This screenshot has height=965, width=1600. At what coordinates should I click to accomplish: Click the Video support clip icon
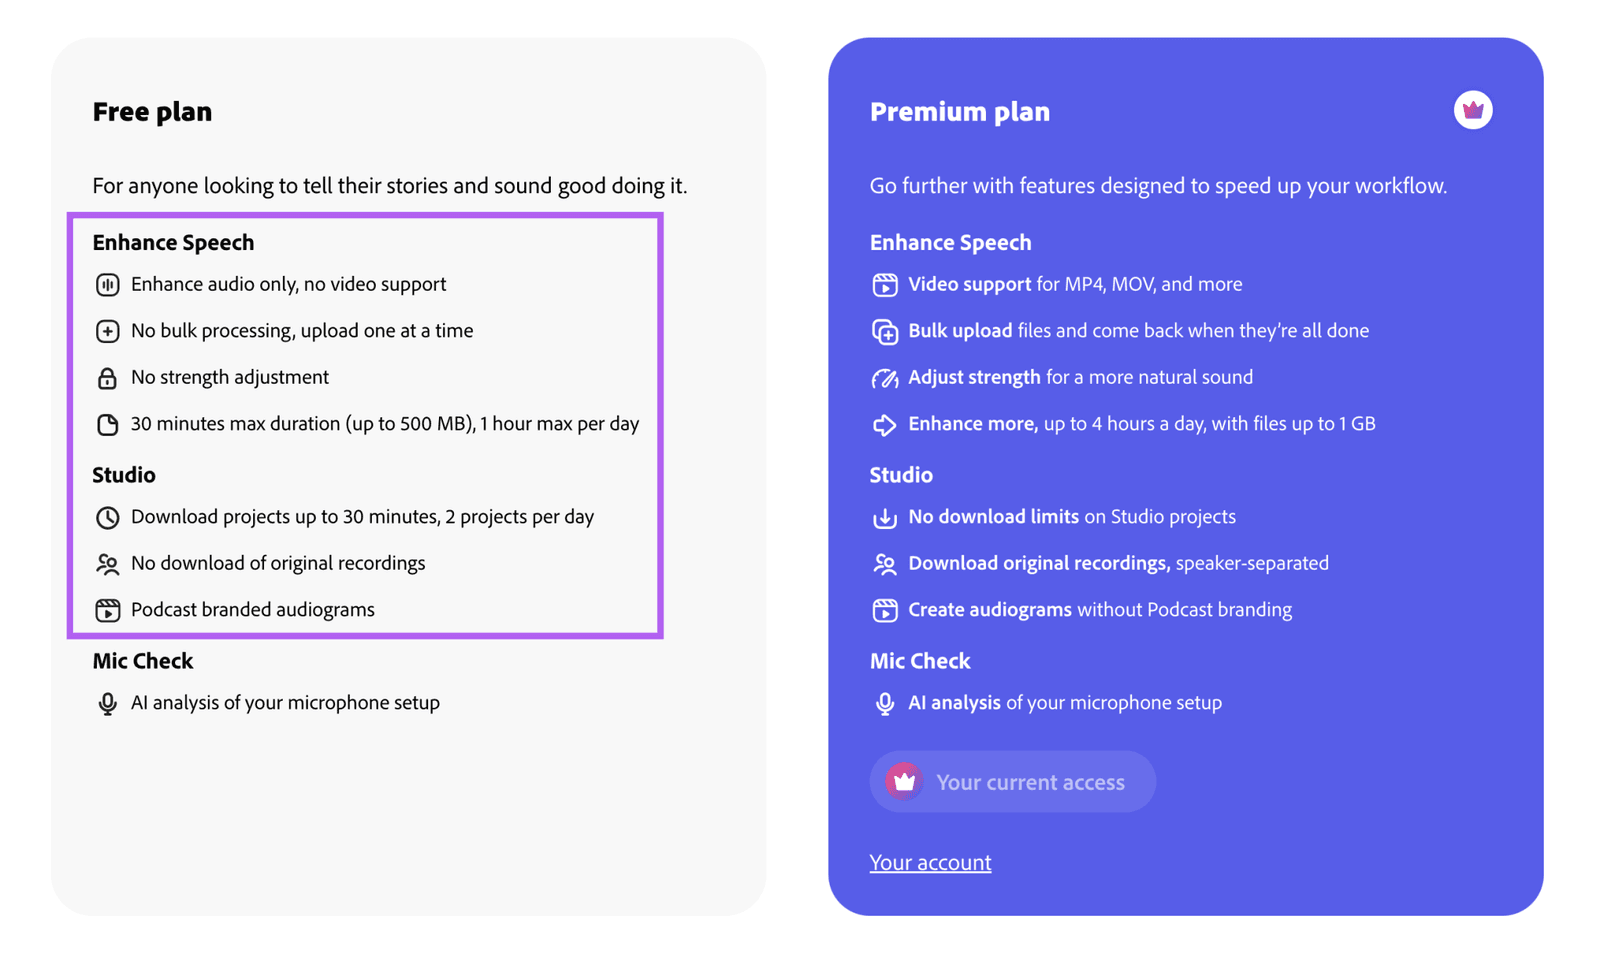pyautogui.click(x=884, y=285)
